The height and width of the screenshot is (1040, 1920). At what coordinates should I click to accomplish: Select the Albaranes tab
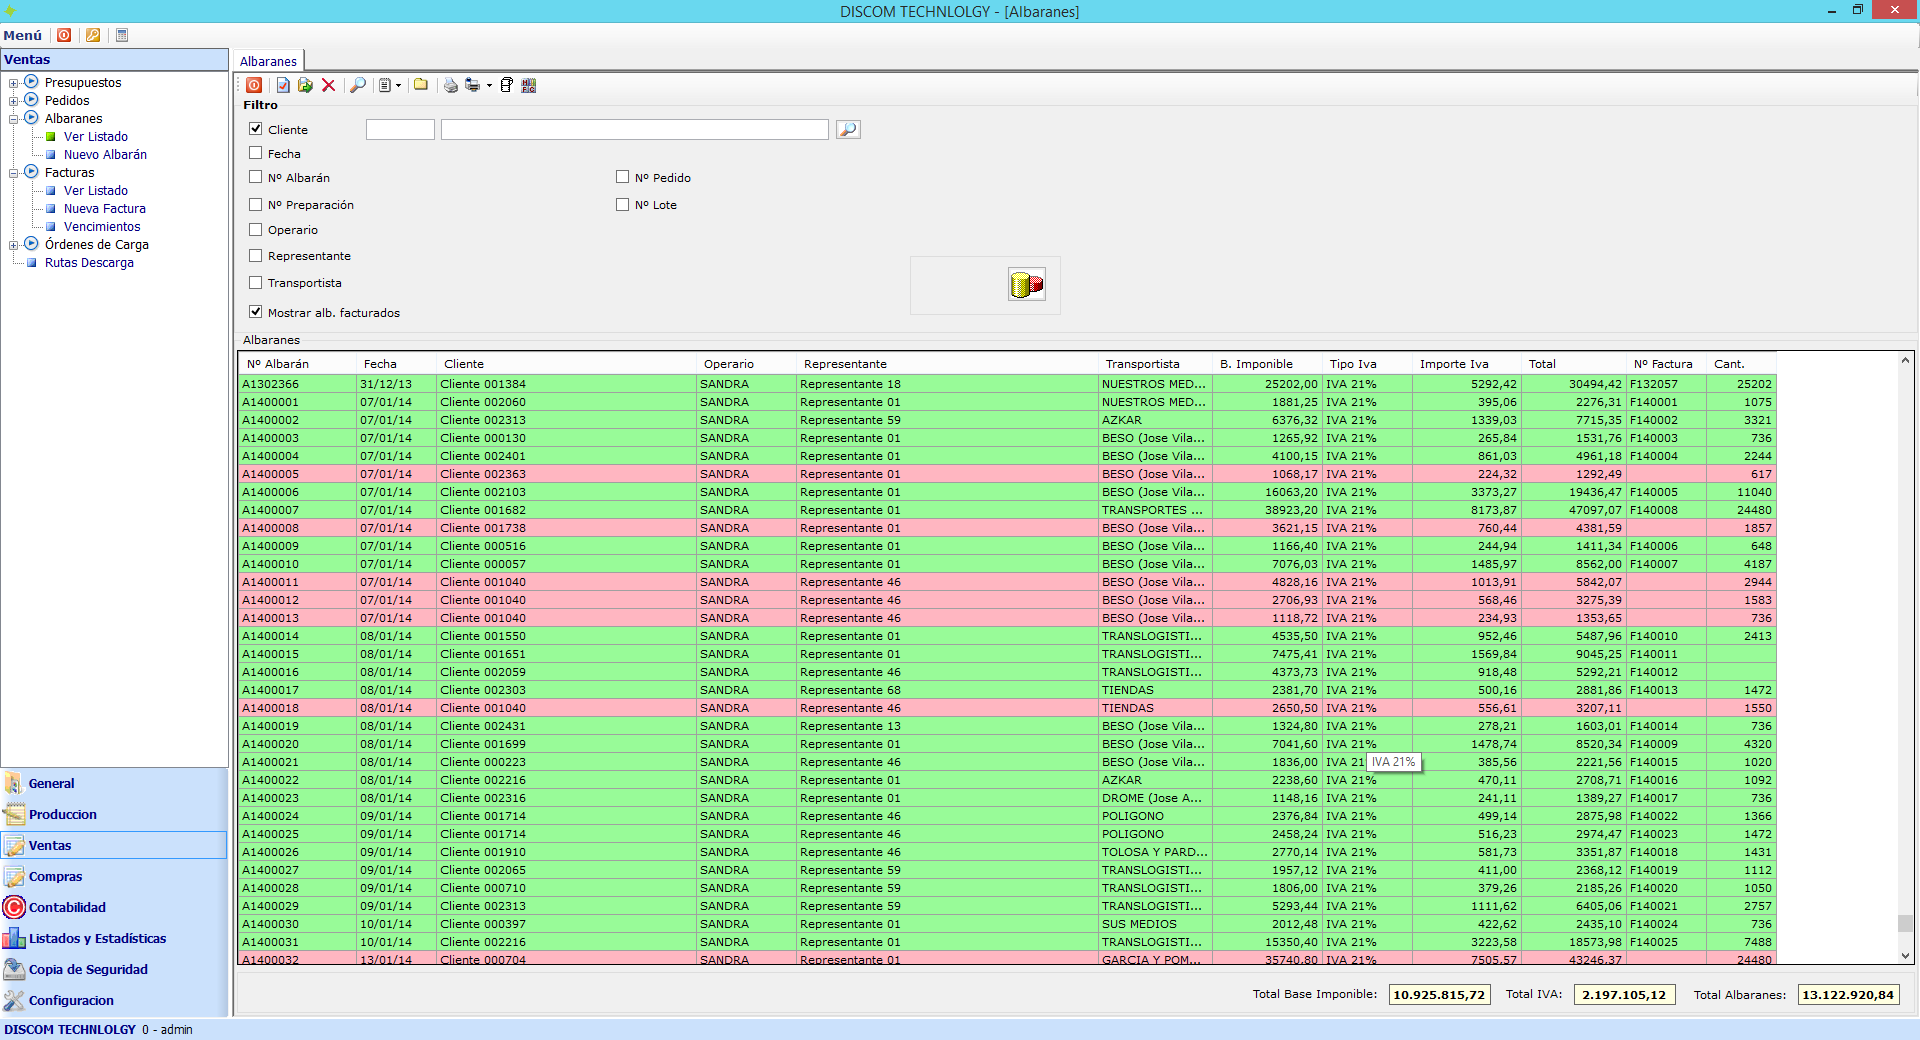click(268, 61)
